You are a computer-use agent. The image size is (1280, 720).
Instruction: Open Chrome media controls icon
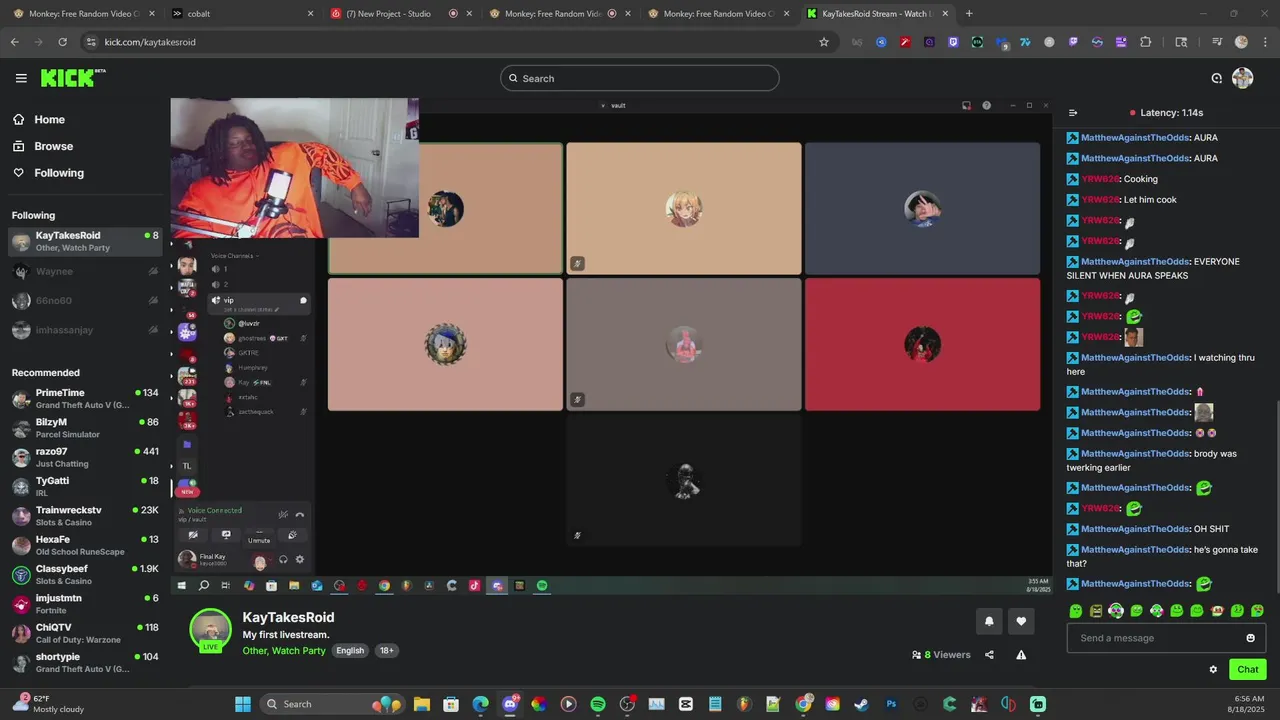[x=1217, y=42]
